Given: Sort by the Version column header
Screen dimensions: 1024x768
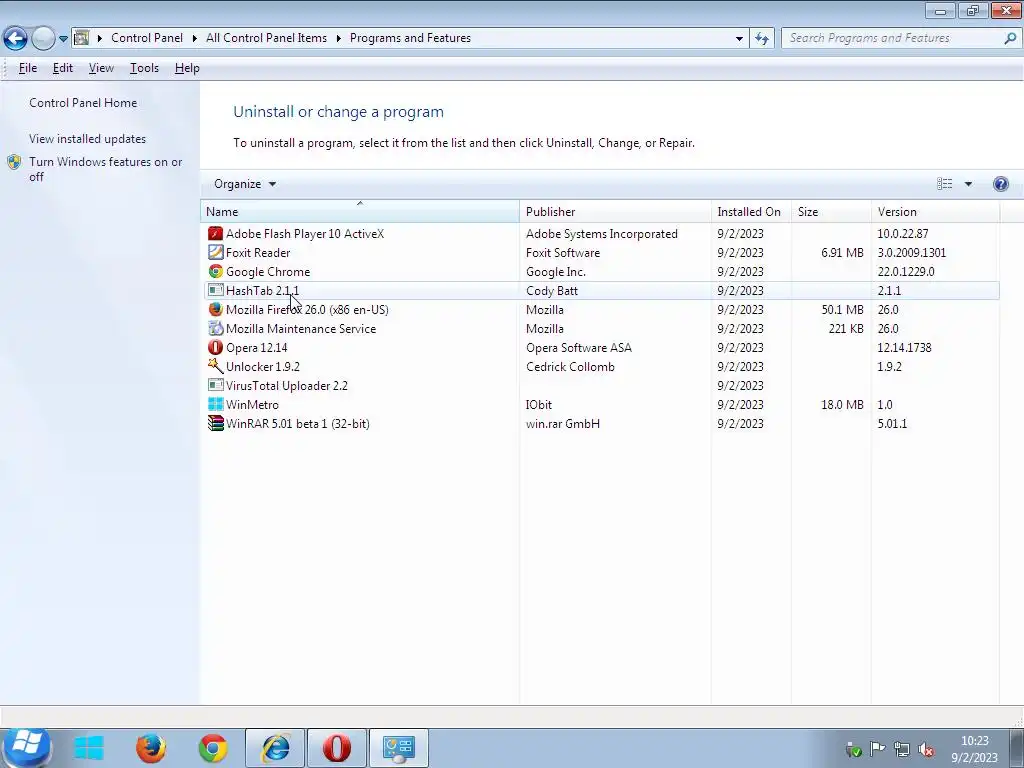Looking at the screenshot, I should (x=935, y=212).
